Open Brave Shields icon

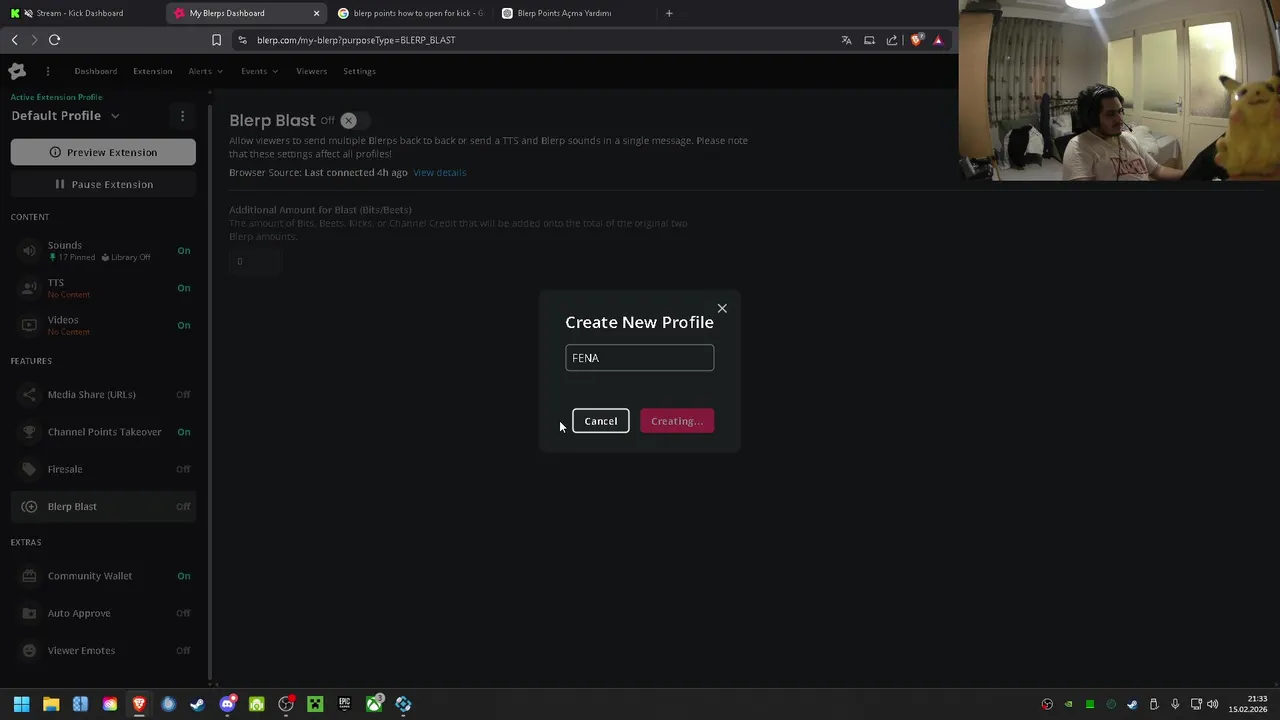(916, 40)
